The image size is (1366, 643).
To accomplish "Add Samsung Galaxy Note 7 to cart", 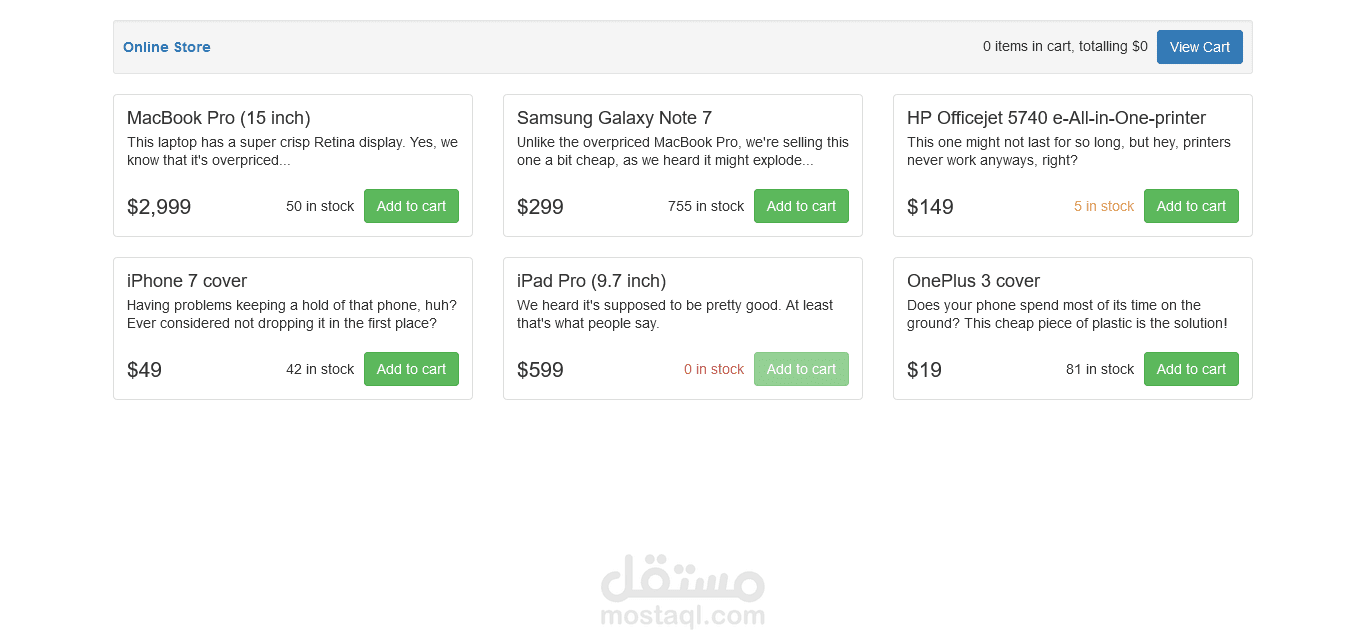I will click(x=801, y=206).
